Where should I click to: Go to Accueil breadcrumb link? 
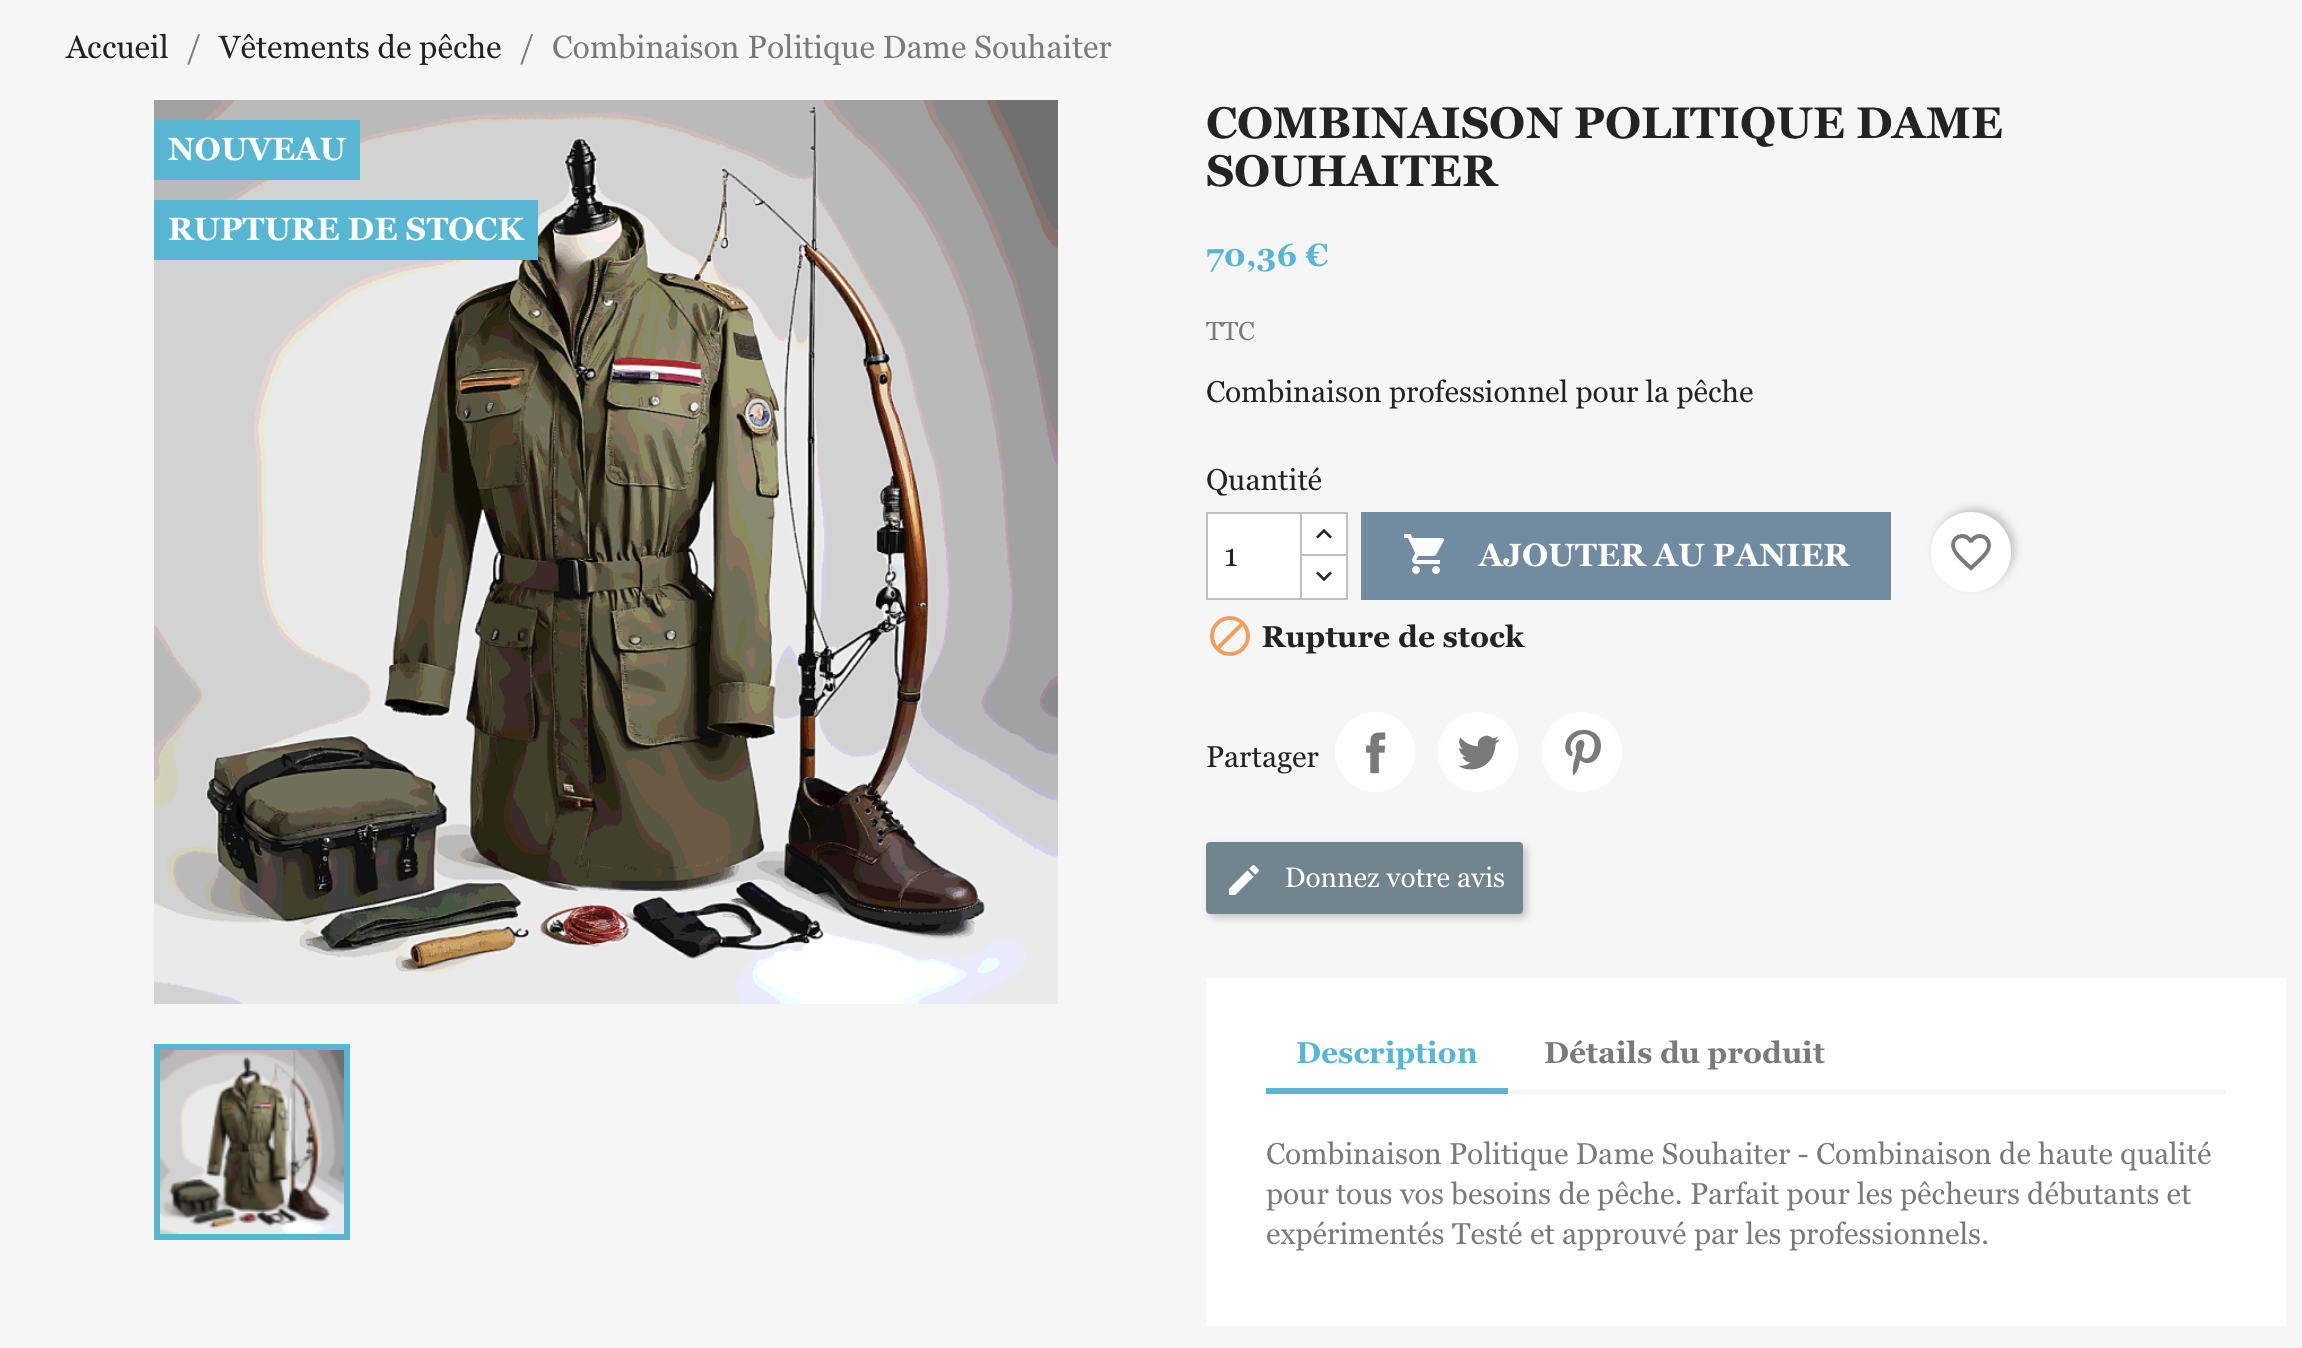click(x=117, y=47)
